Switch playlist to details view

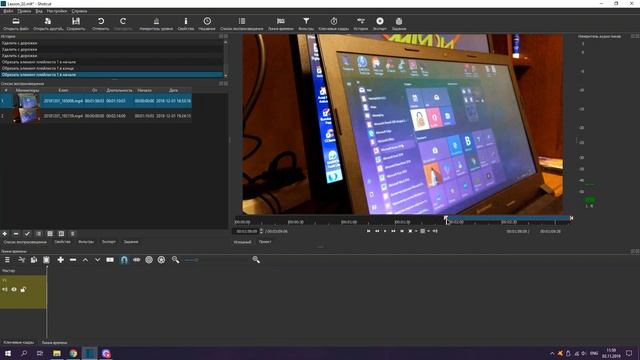[x=38, y=234]
